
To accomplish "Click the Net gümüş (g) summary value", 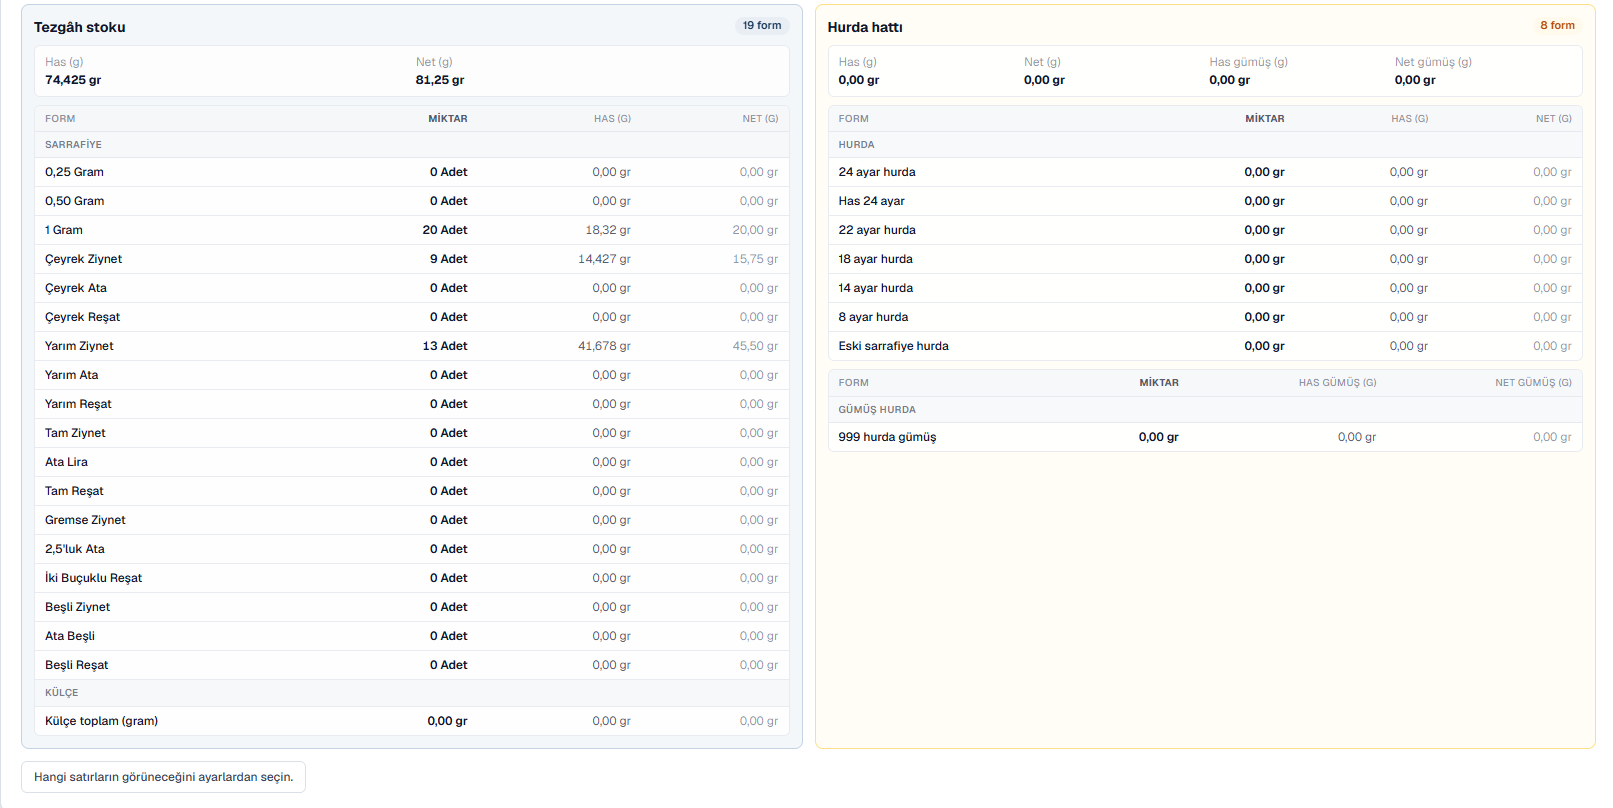I will point(1415,80).
